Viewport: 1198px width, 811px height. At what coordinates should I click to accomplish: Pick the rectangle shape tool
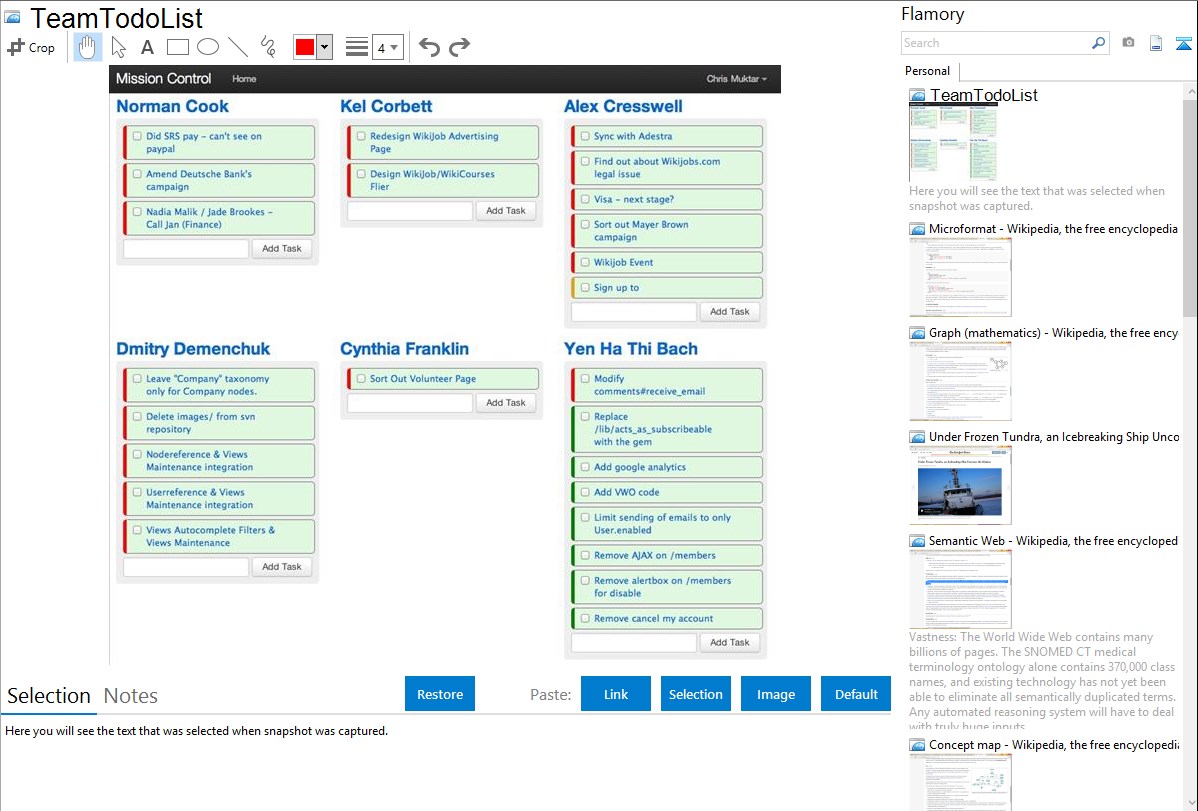(177, 47)
